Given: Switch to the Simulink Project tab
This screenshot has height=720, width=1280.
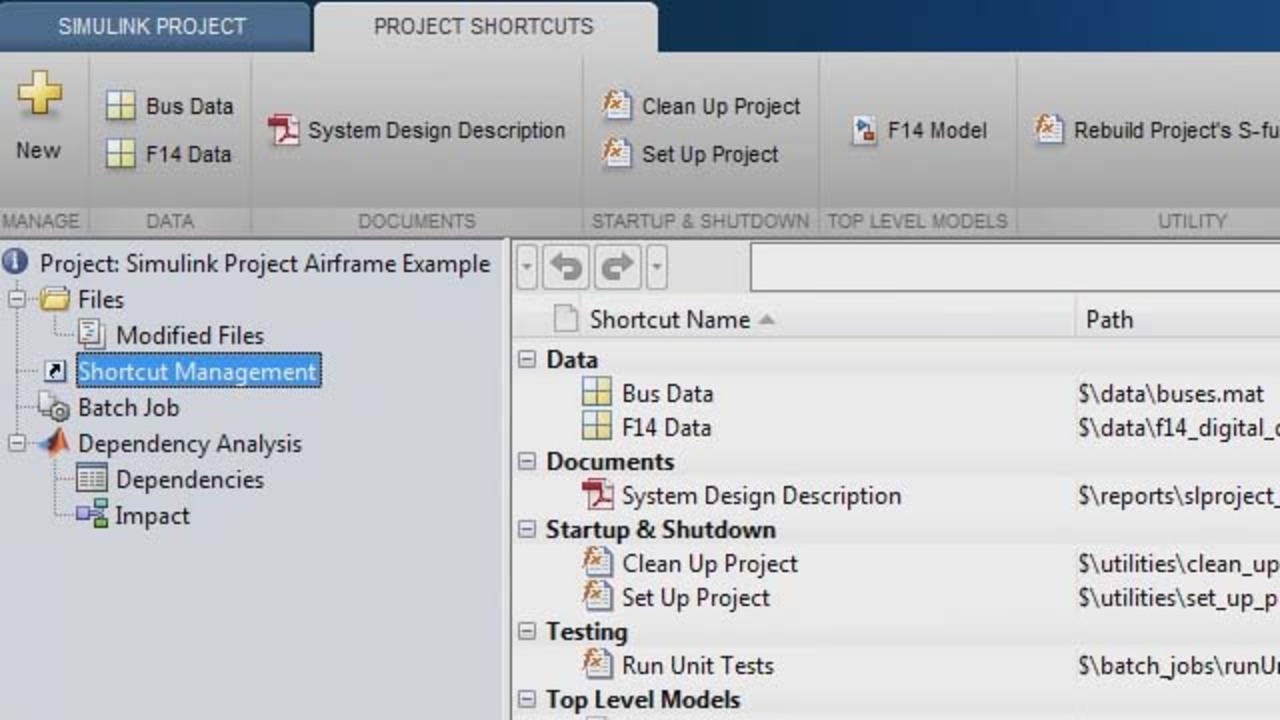Looking at the screenshot, I should (152, 27).
